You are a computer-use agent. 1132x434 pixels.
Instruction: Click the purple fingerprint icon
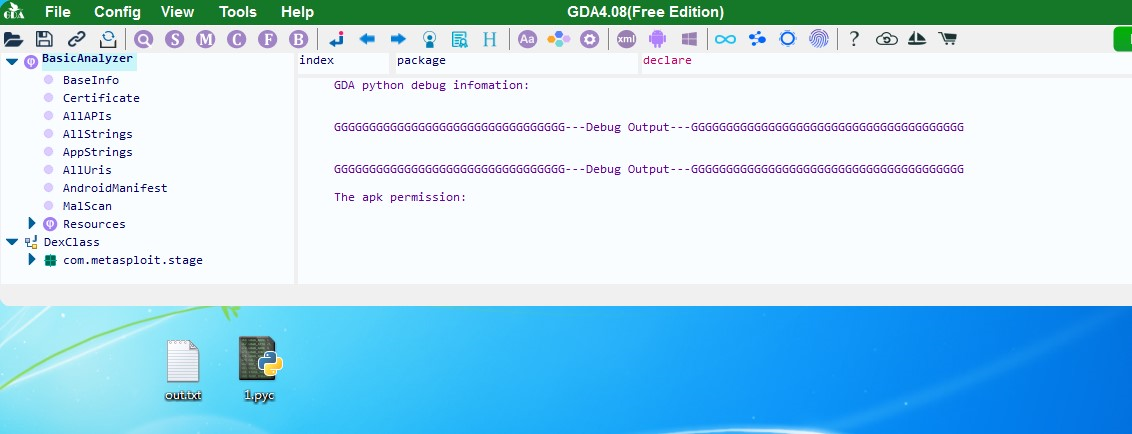(x=819, y=39)
